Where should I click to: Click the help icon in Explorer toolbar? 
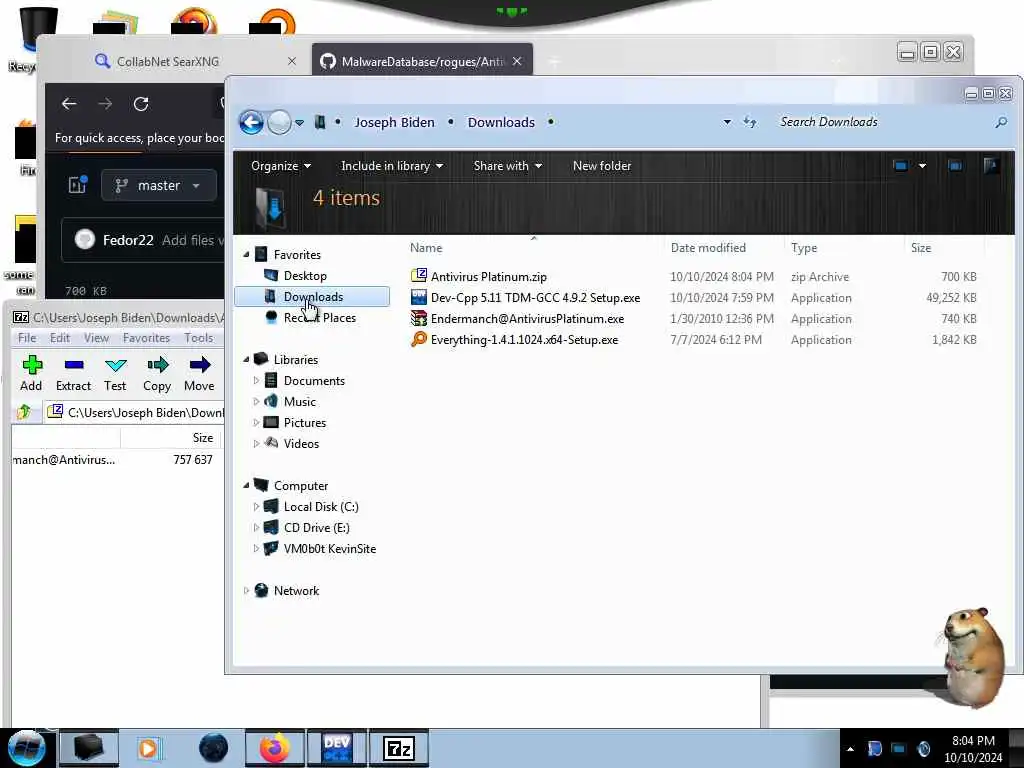coord(991,166)
